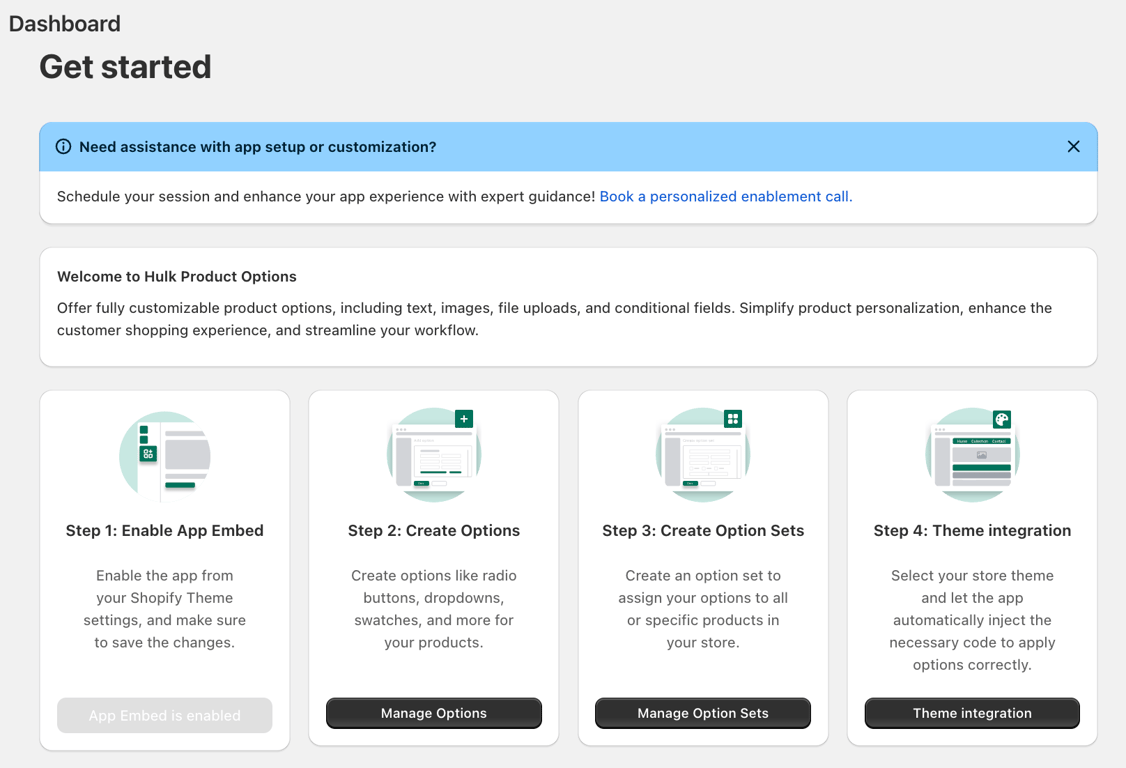
Task: Click the Get started title
Action: (125, 67)
